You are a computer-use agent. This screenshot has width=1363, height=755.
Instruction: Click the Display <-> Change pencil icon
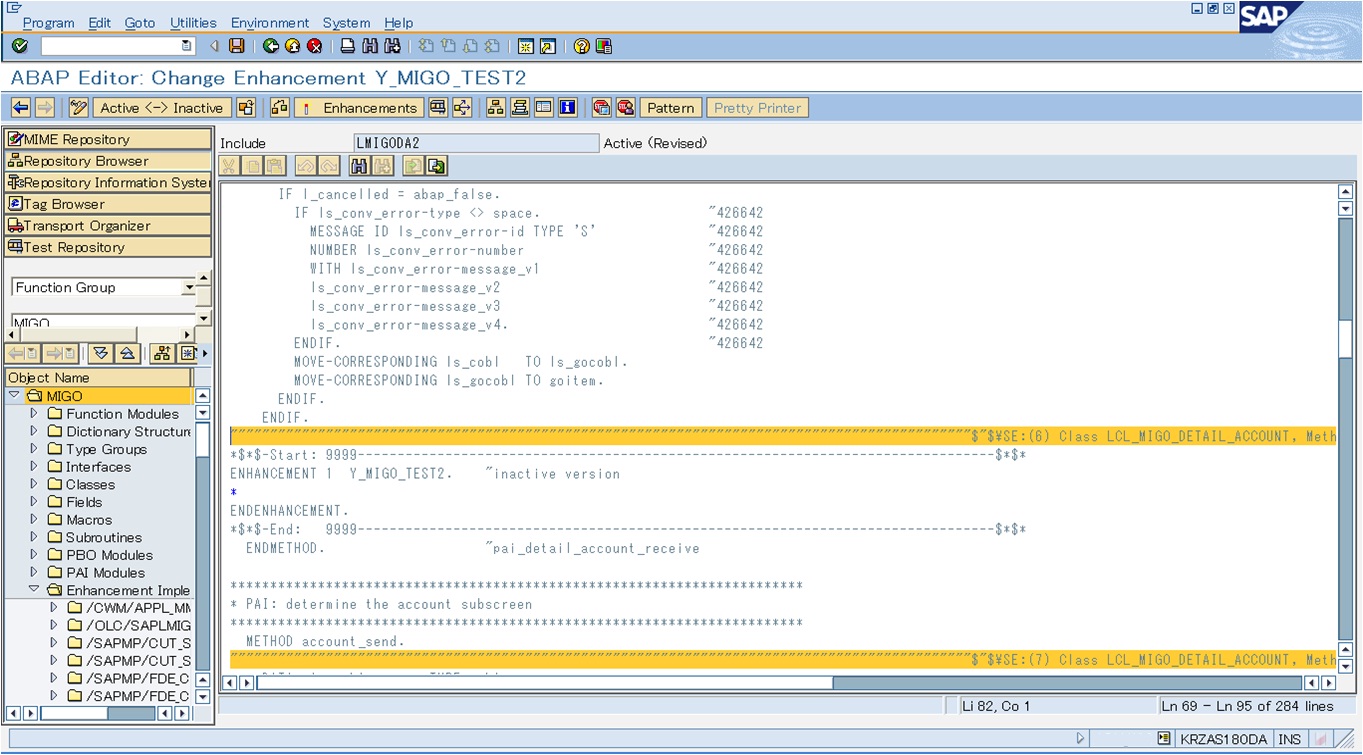(x=77, y=107)
